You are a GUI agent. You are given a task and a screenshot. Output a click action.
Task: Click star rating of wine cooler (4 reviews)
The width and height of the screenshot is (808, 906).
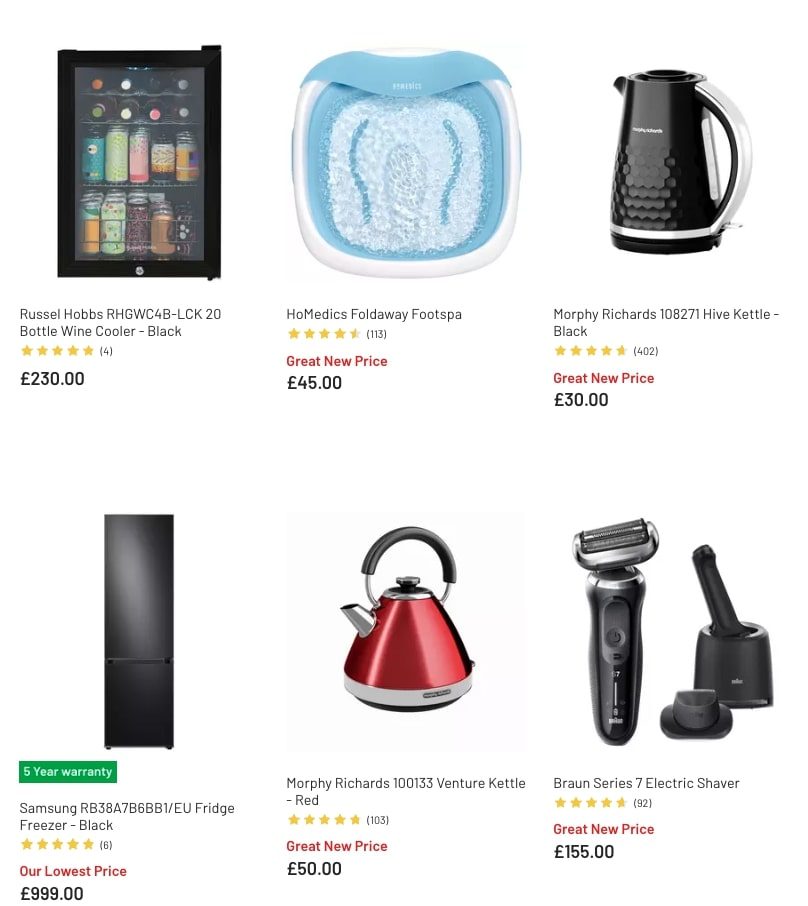point(66,351)
